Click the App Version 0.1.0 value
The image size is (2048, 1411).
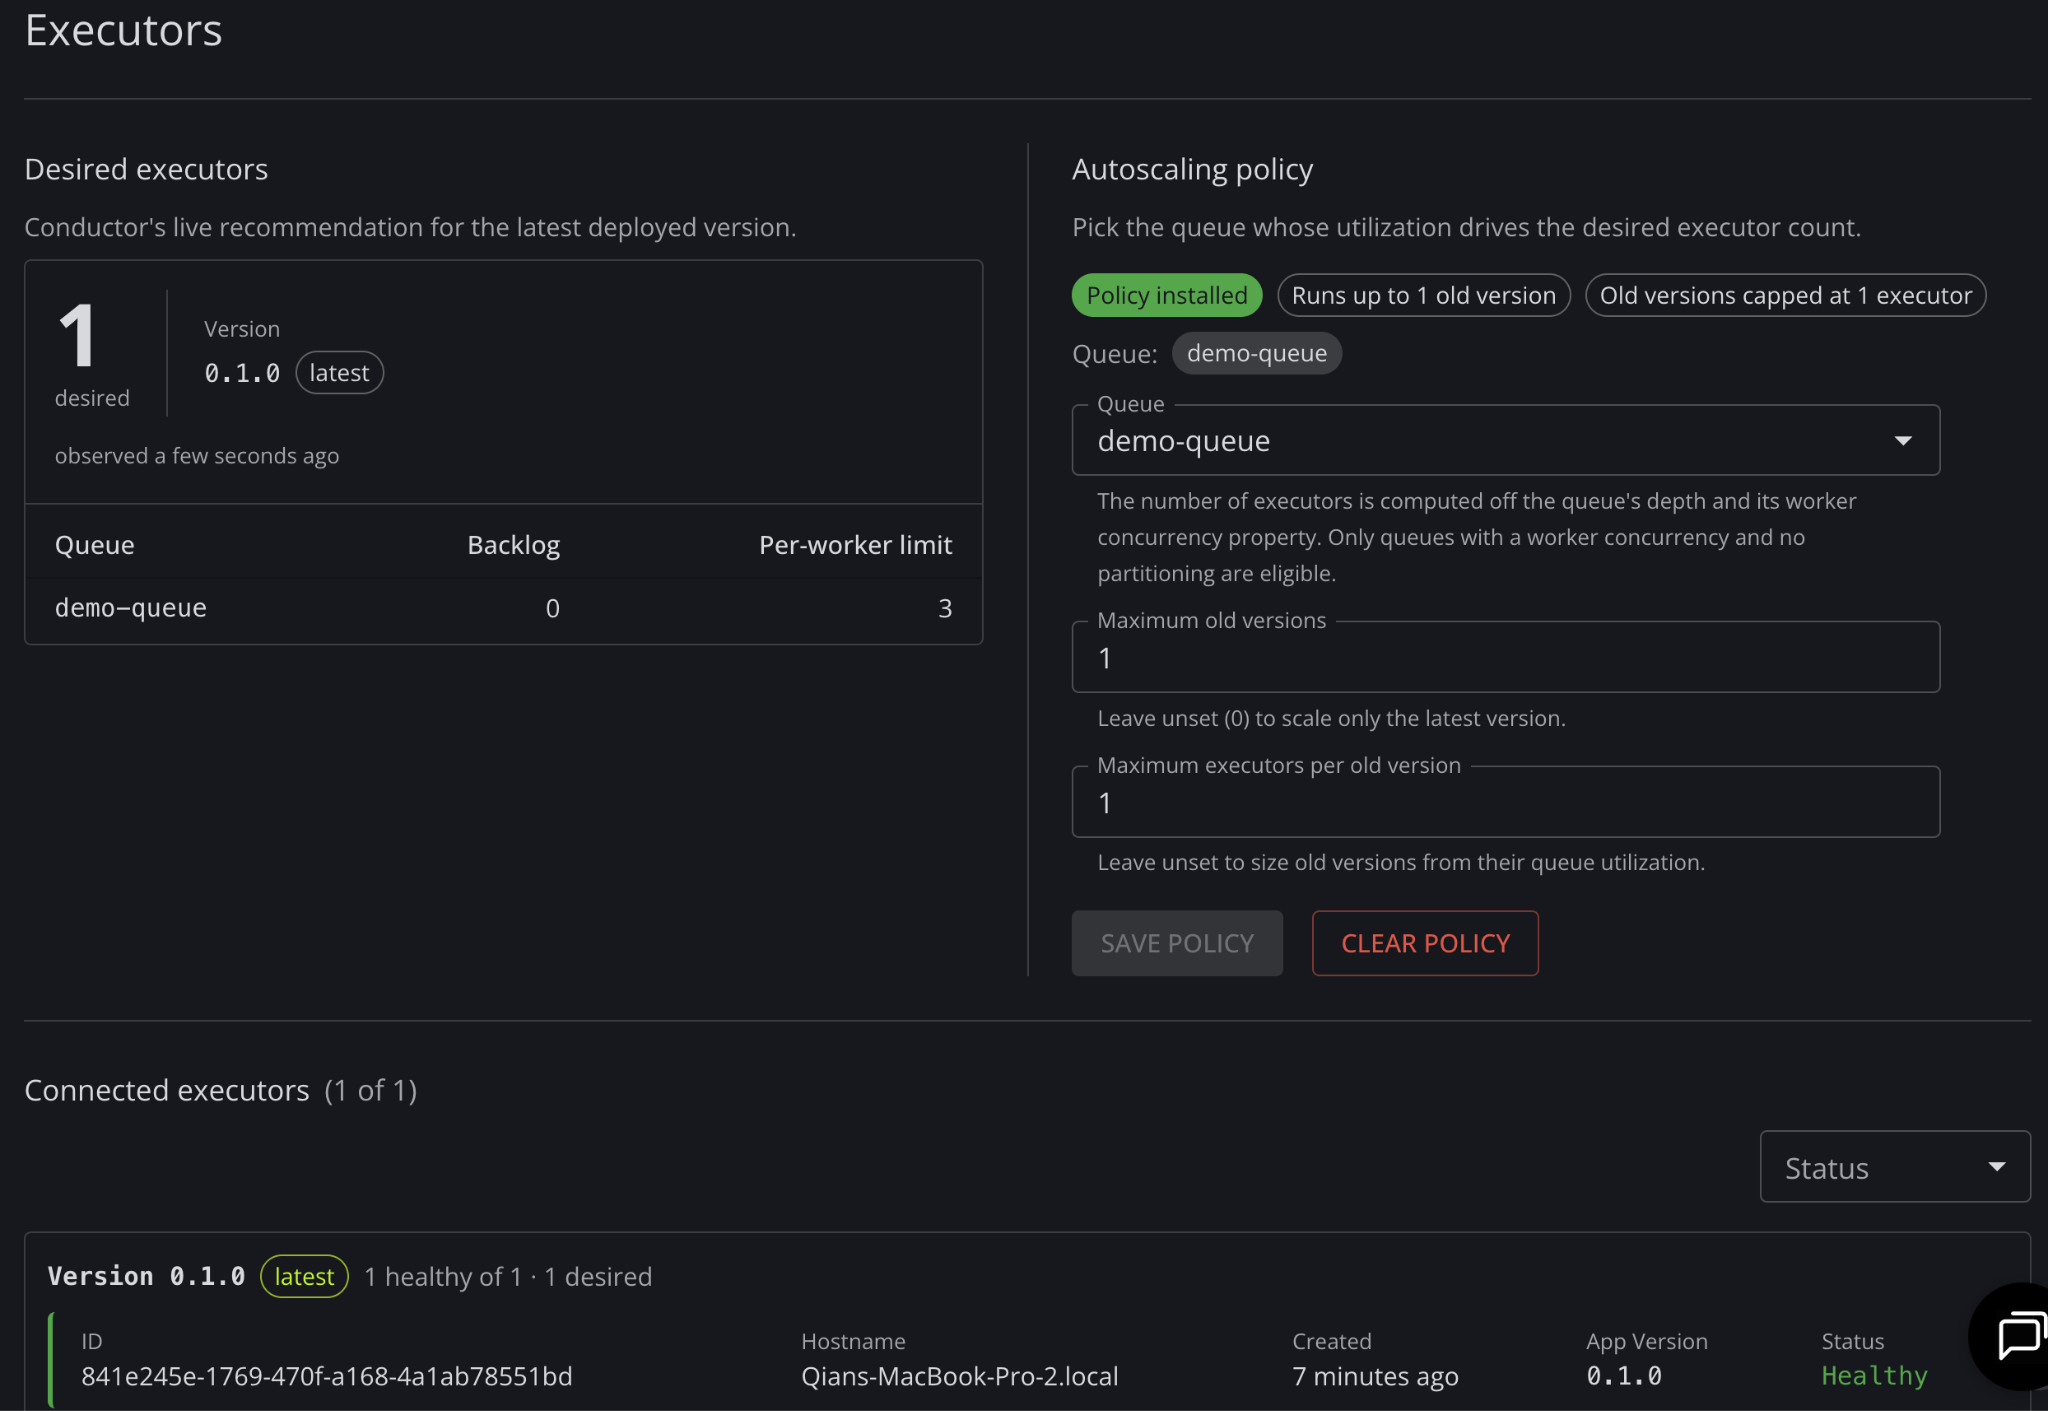coord(1624,1376)
